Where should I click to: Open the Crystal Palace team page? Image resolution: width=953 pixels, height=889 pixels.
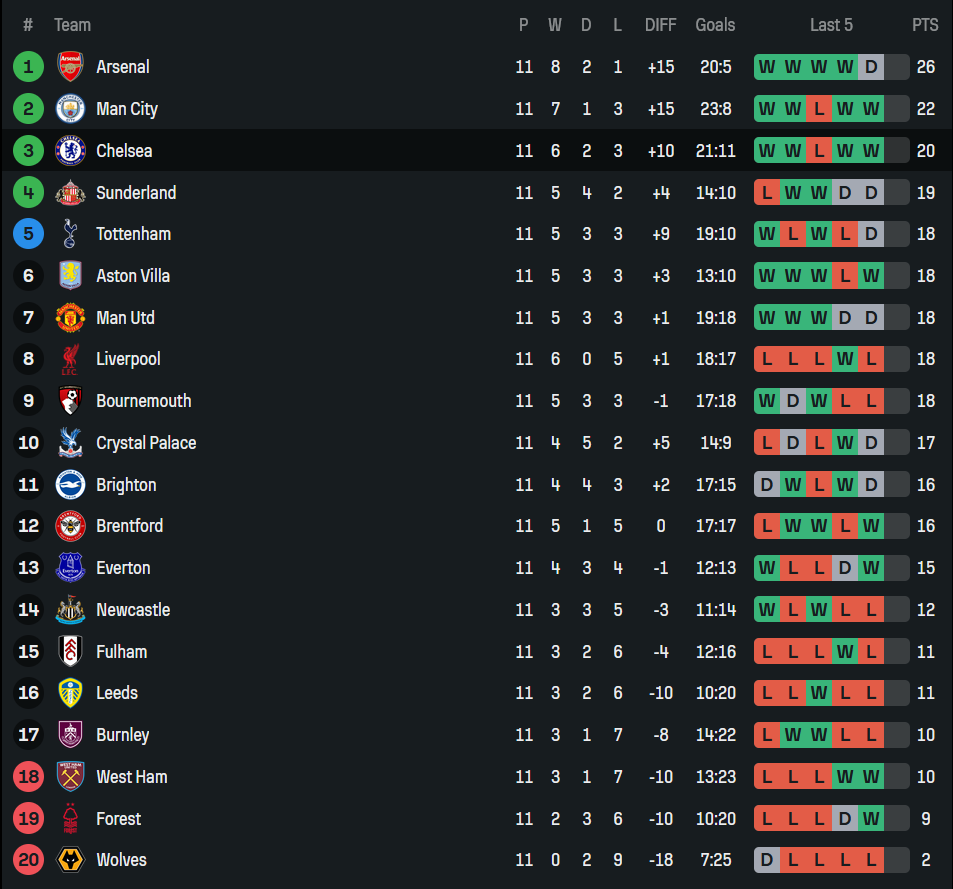(146, 443)
